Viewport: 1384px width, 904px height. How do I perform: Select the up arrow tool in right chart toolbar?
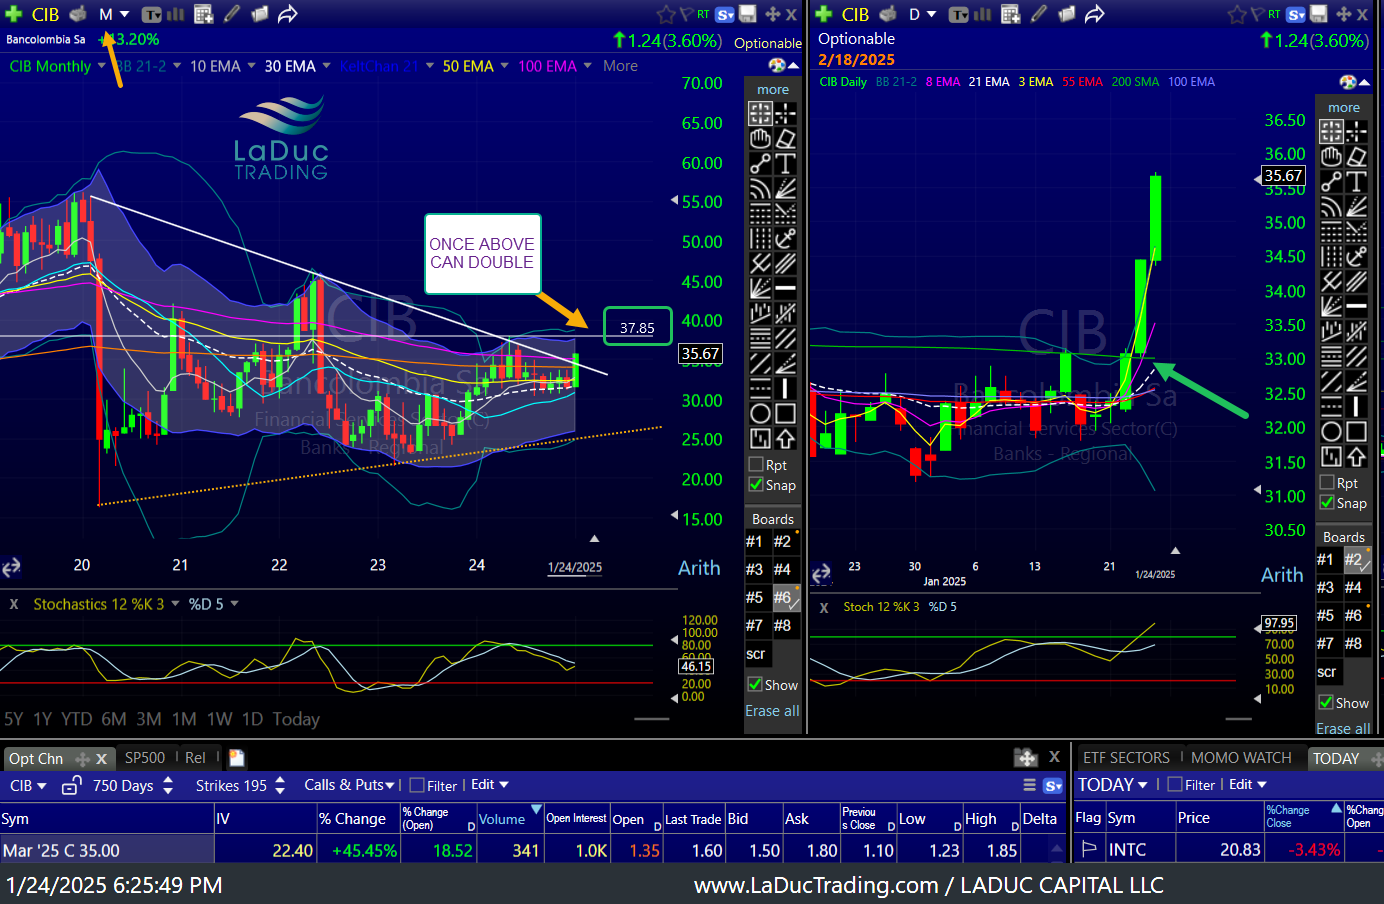click(1356, 456)
